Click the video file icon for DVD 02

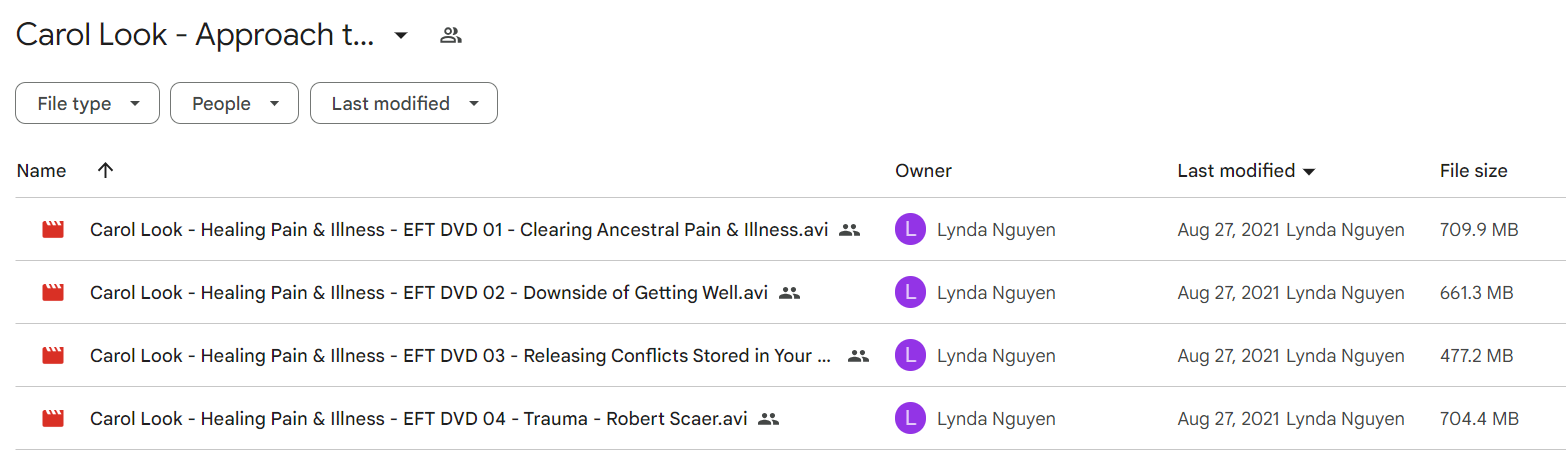(53, 293)
